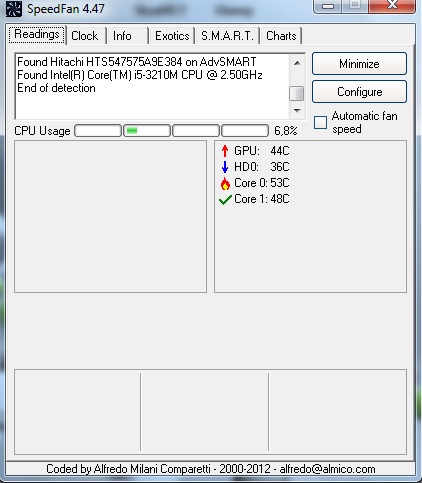Minimize the window using the title bar button
Screen dimensions: 422x483
point(328,5)
